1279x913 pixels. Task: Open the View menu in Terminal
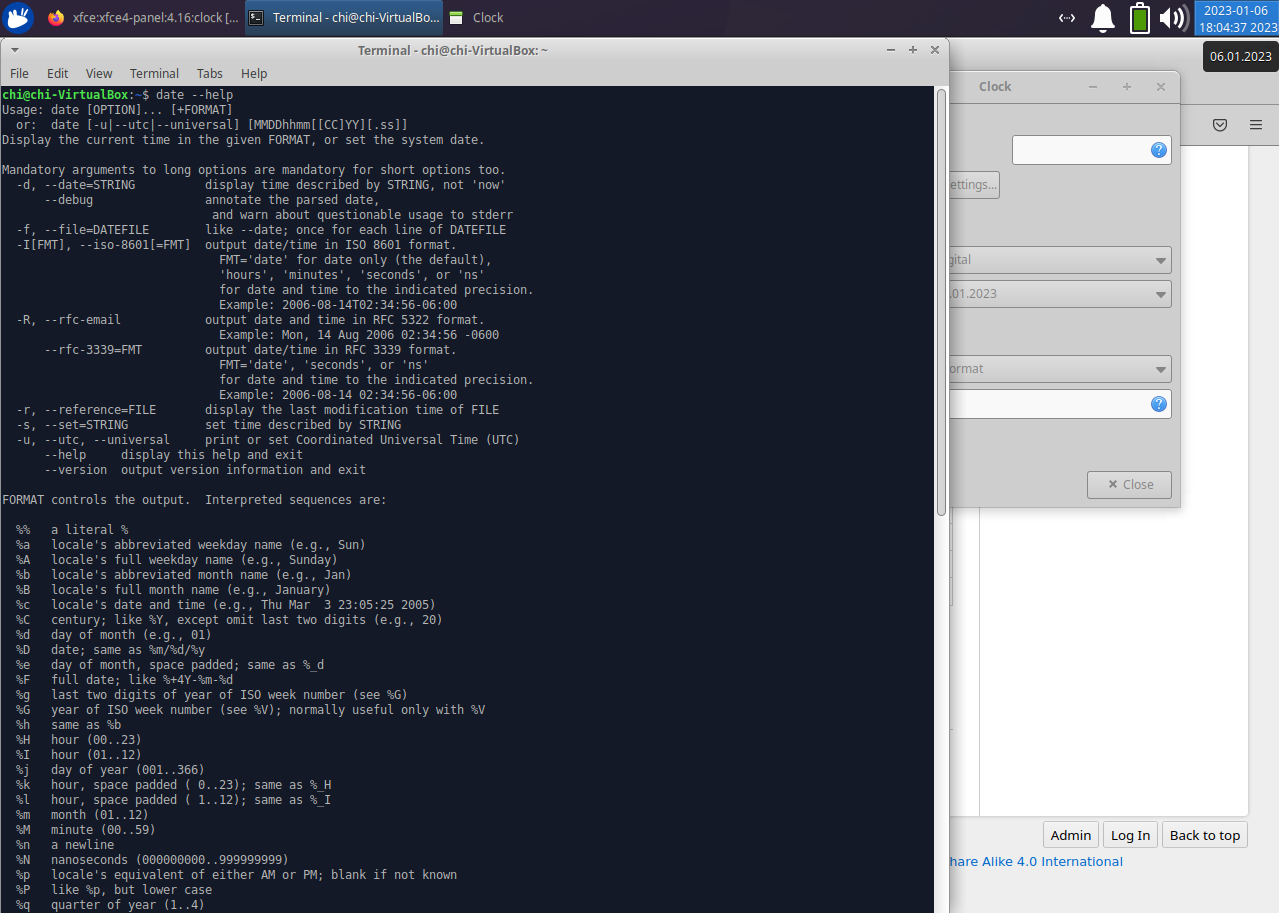click(99, 73)
